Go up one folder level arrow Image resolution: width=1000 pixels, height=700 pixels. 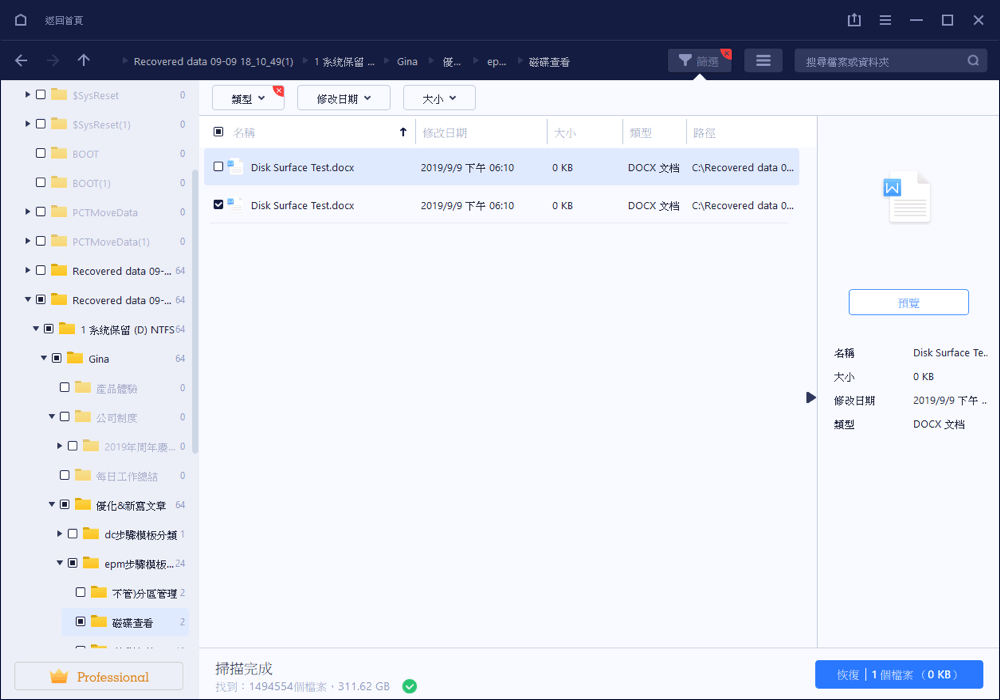(x=84, y=60)
